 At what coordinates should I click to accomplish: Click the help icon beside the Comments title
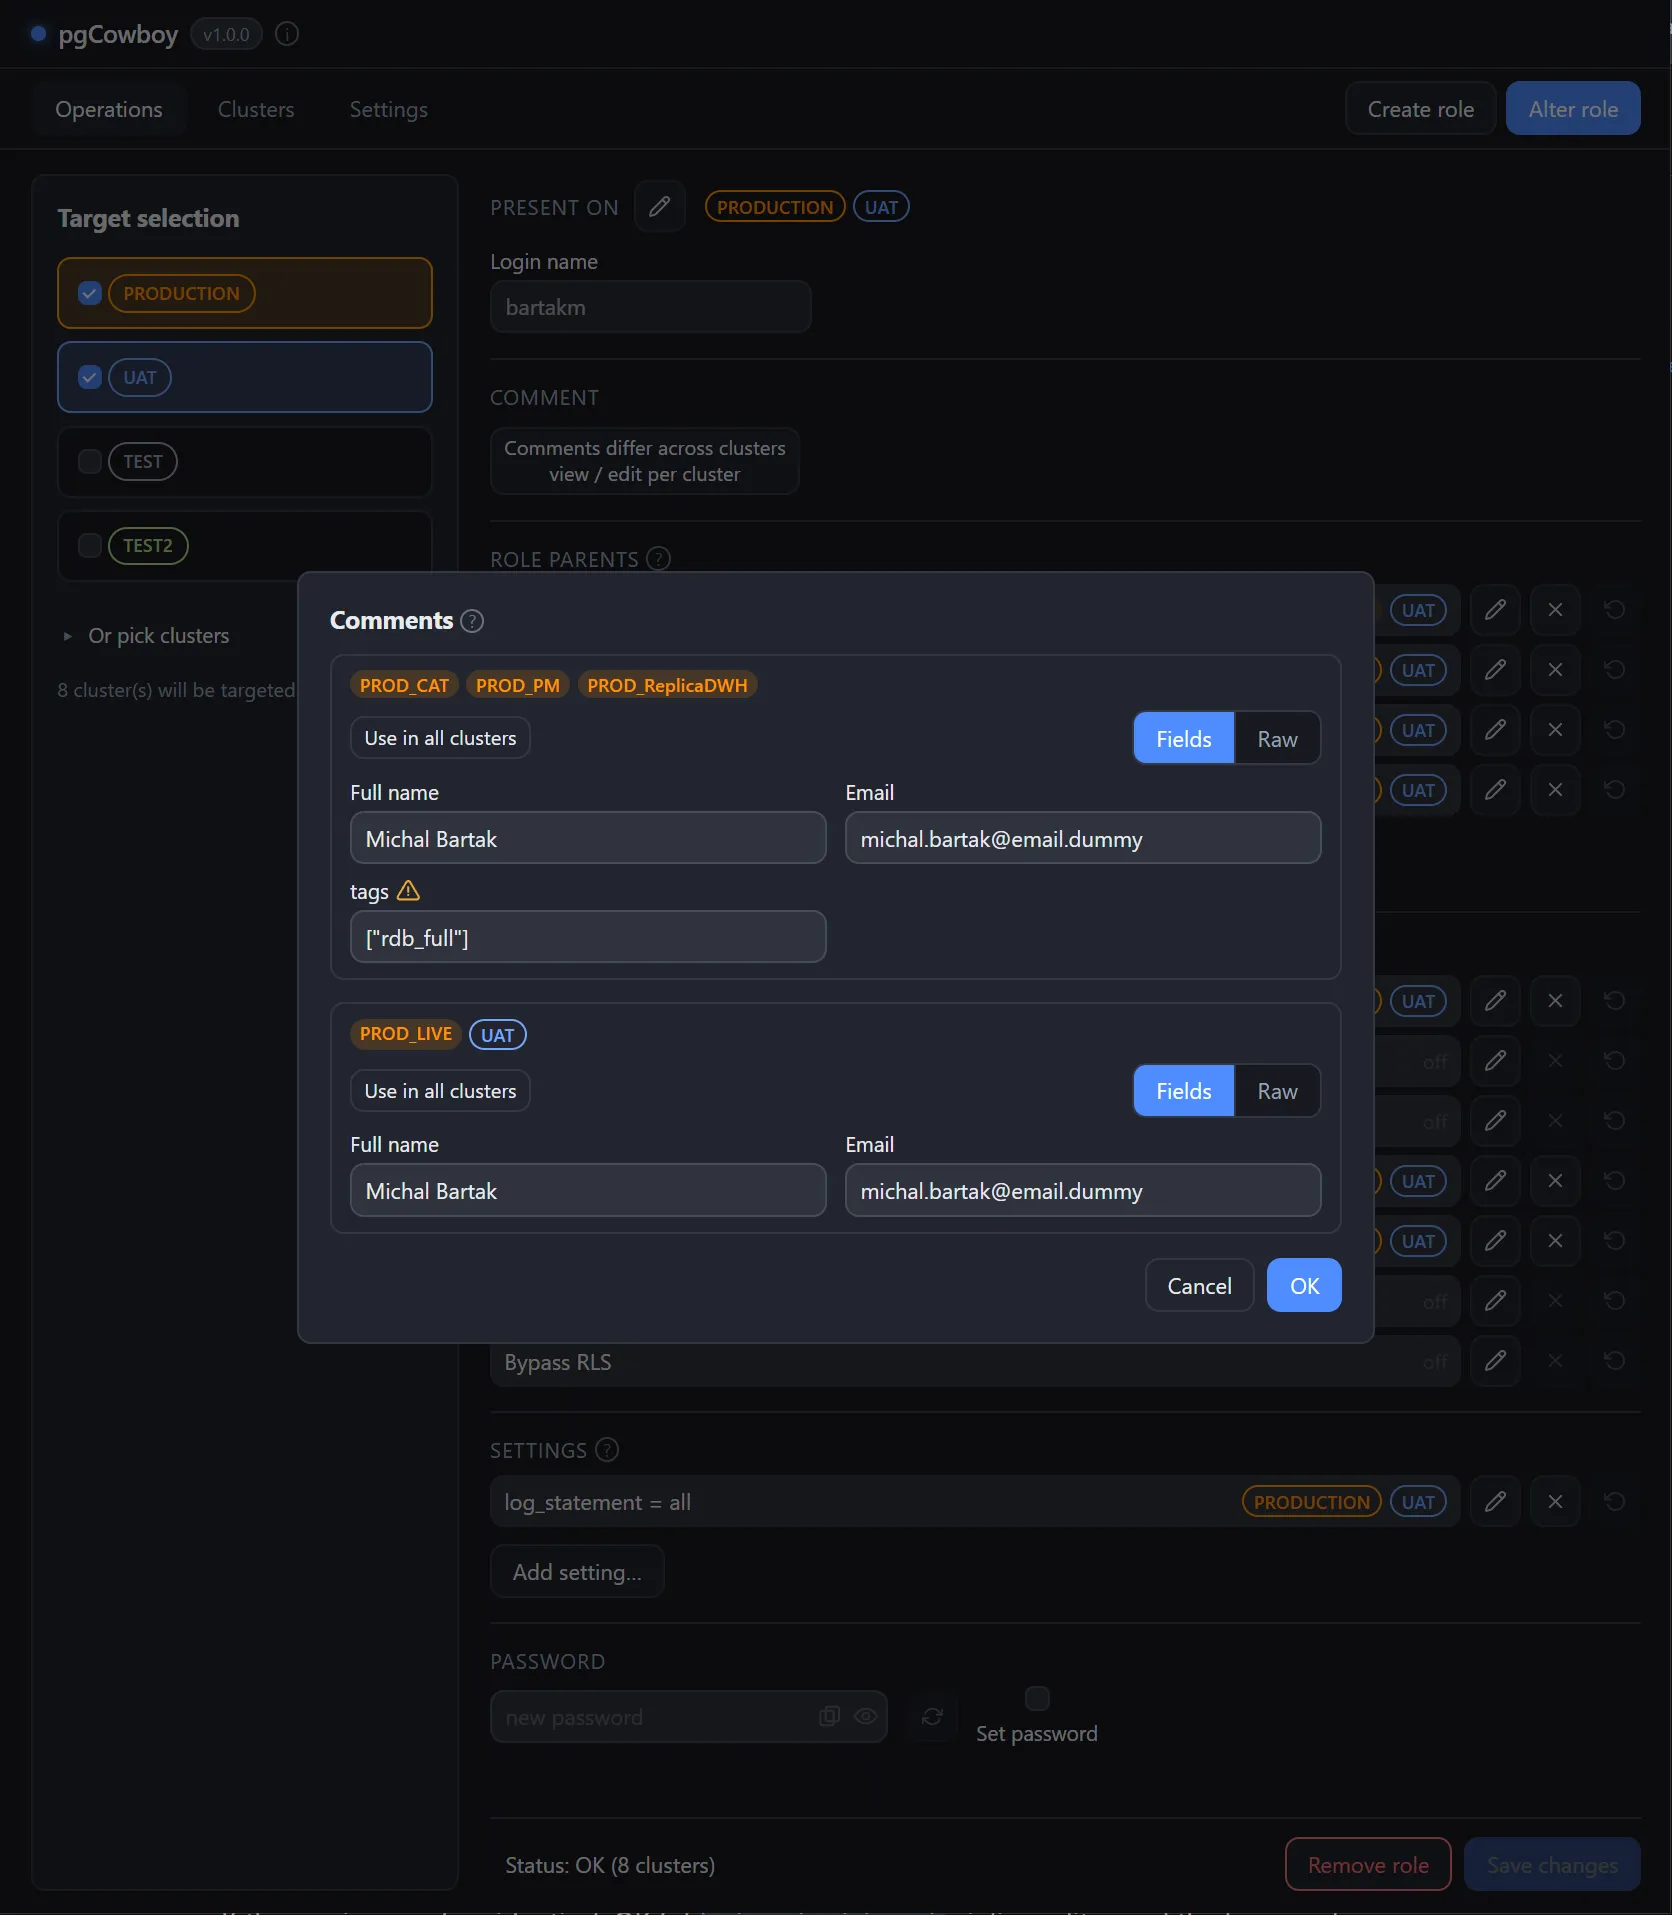(x=472, y=621)
